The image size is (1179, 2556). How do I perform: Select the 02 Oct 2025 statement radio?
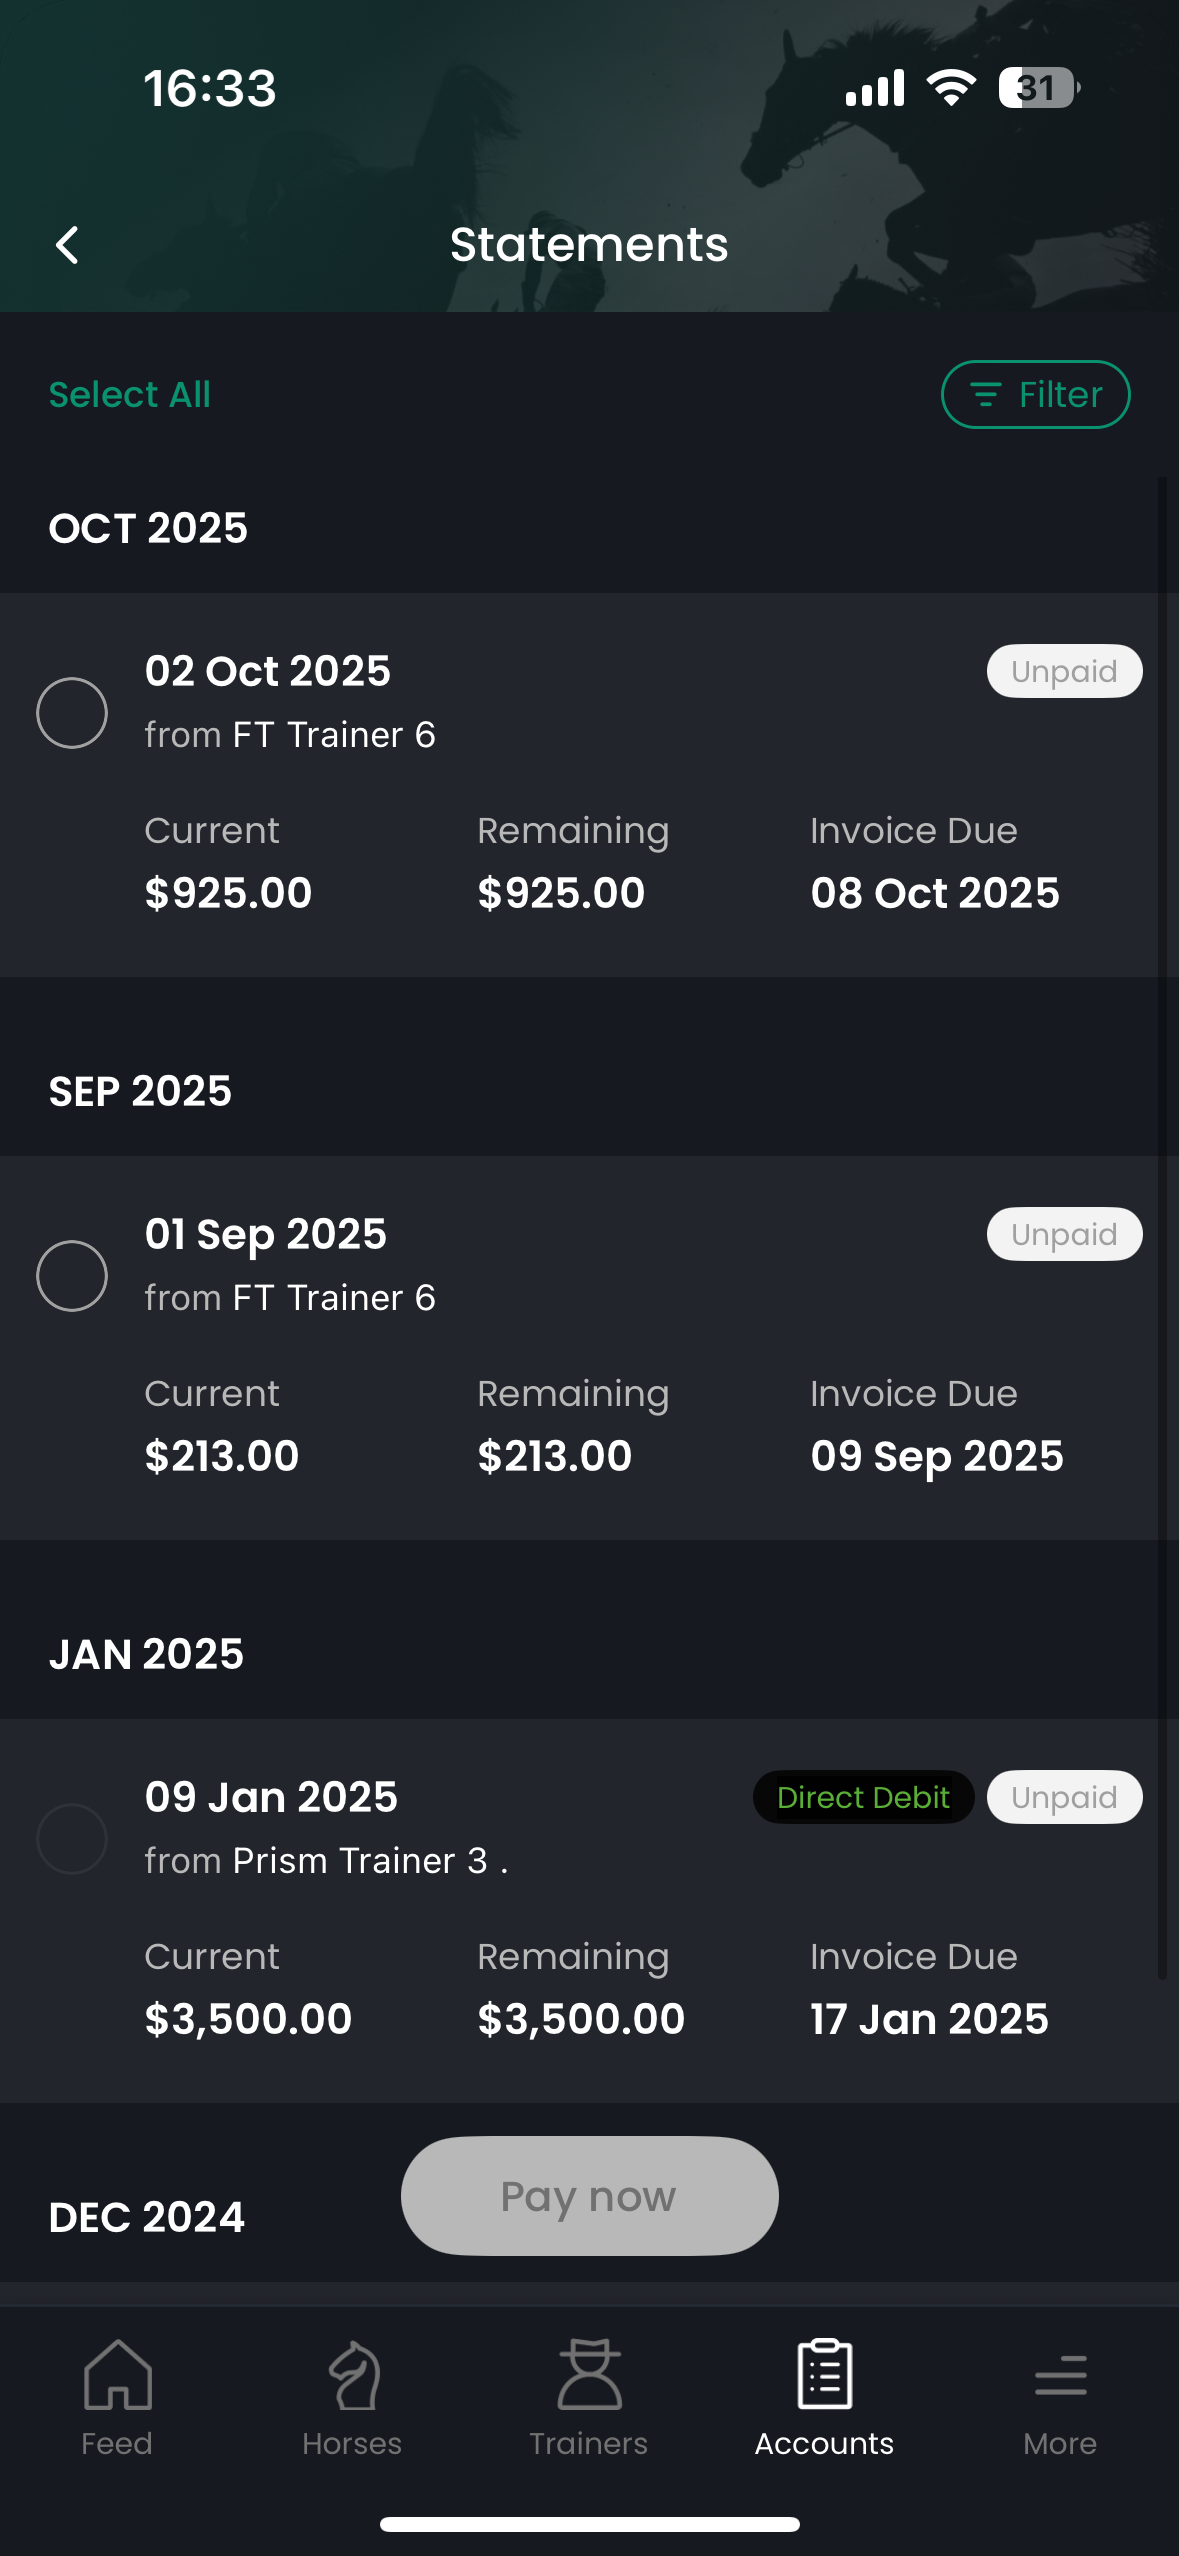72,713
